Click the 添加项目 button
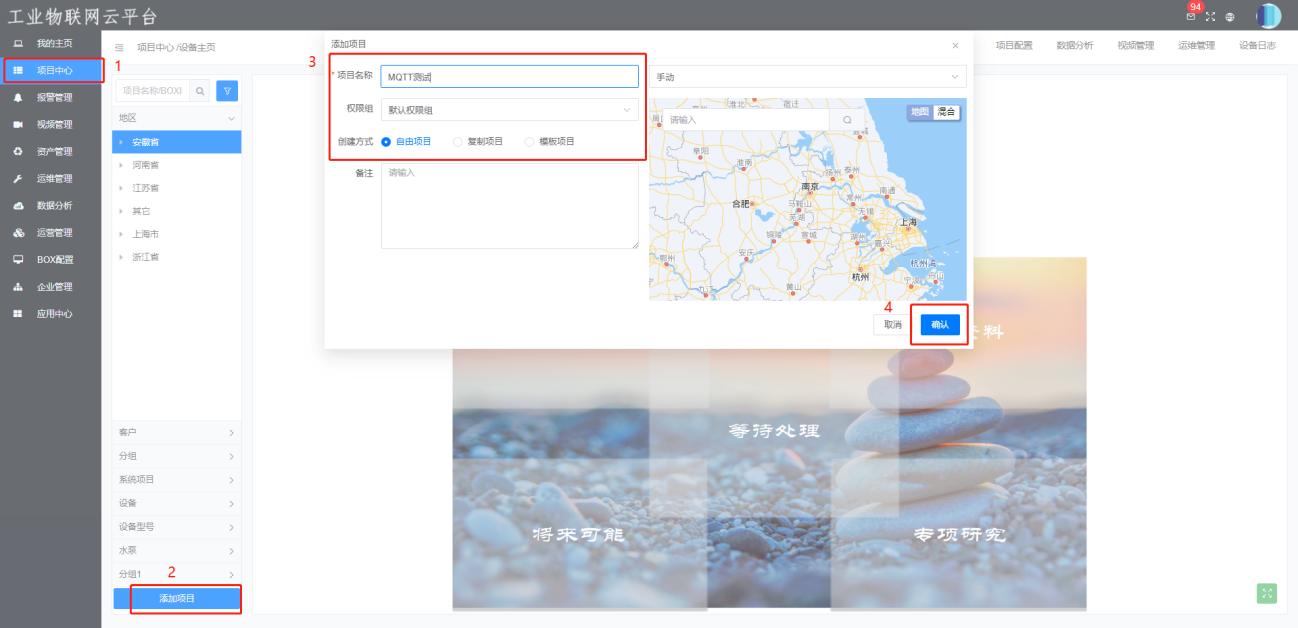Screen dimensions: 1298x628 click(x=177, y=598)
